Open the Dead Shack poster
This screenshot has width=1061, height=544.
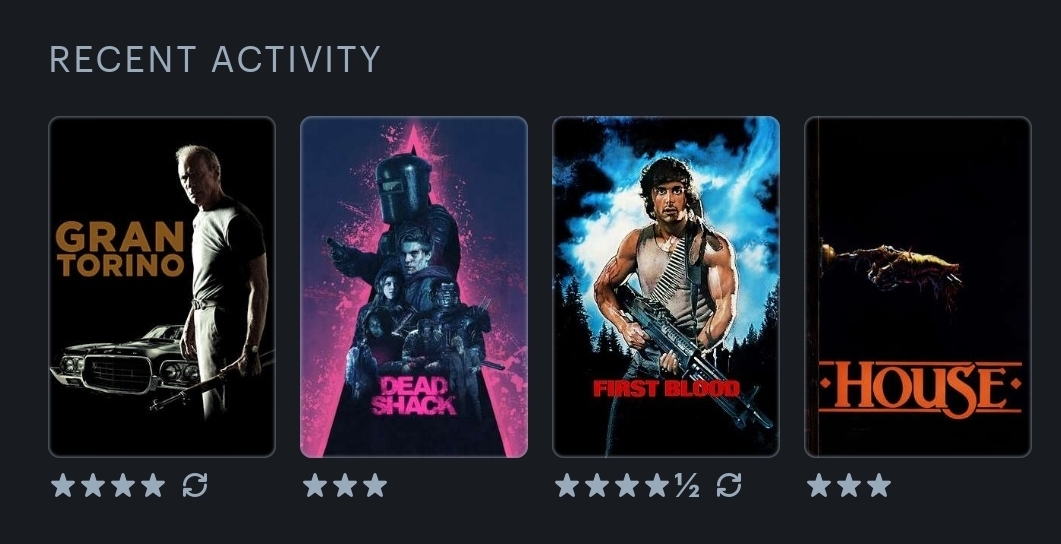(x=413, y=287)
